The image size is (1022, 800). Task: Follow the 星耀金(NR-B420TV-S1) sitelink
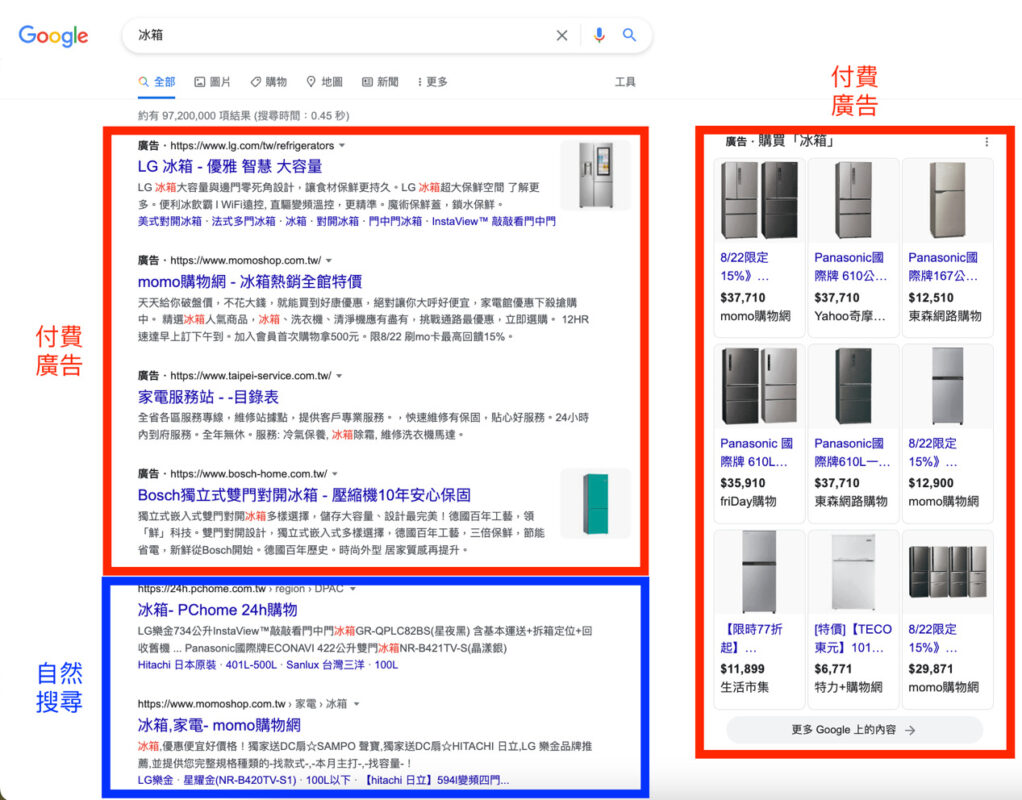pos(239,780)
